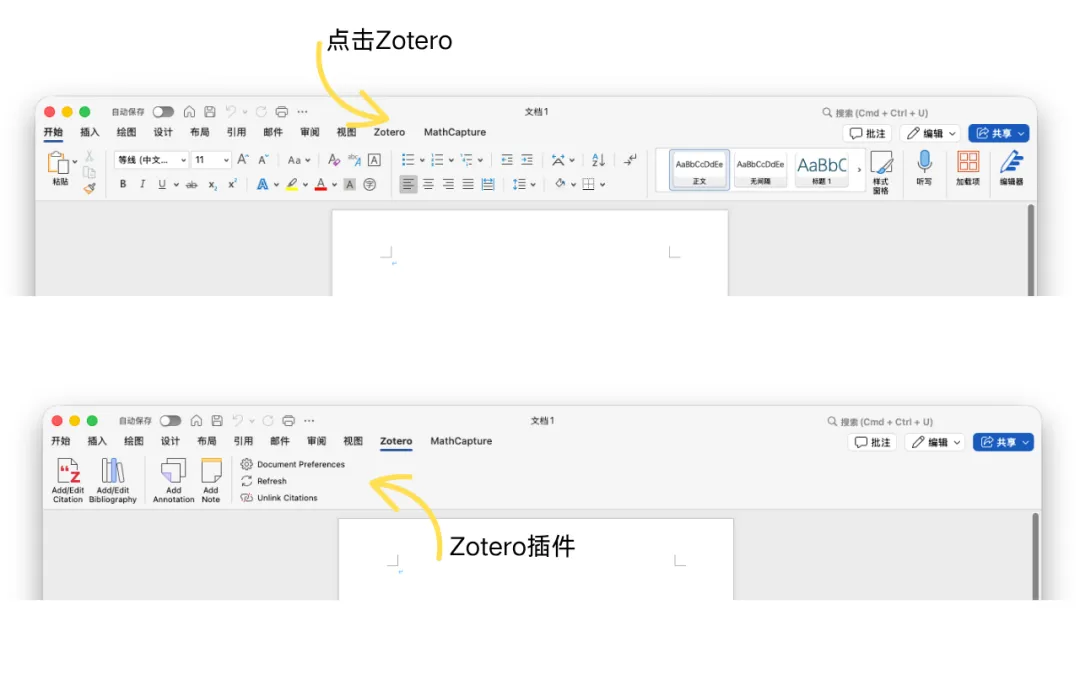1080x675 pixels.
Task: Decrease indent in upper window ribbon
Action: (506, 160)
